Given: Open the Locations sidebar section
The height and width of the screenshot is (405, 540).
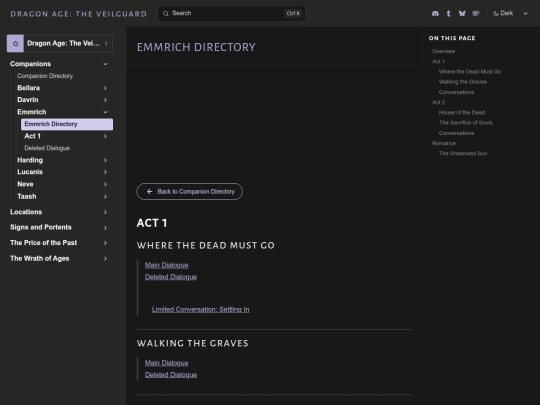Looking at the screenshot, I should coord(26,212).
